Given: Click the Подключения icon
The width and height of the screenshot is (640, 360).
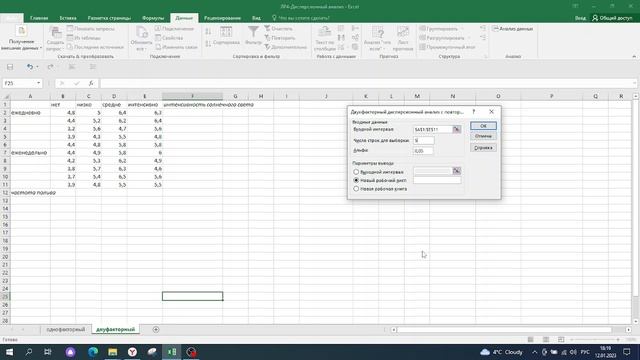Looking at the screenshot, I should (158, 29).
